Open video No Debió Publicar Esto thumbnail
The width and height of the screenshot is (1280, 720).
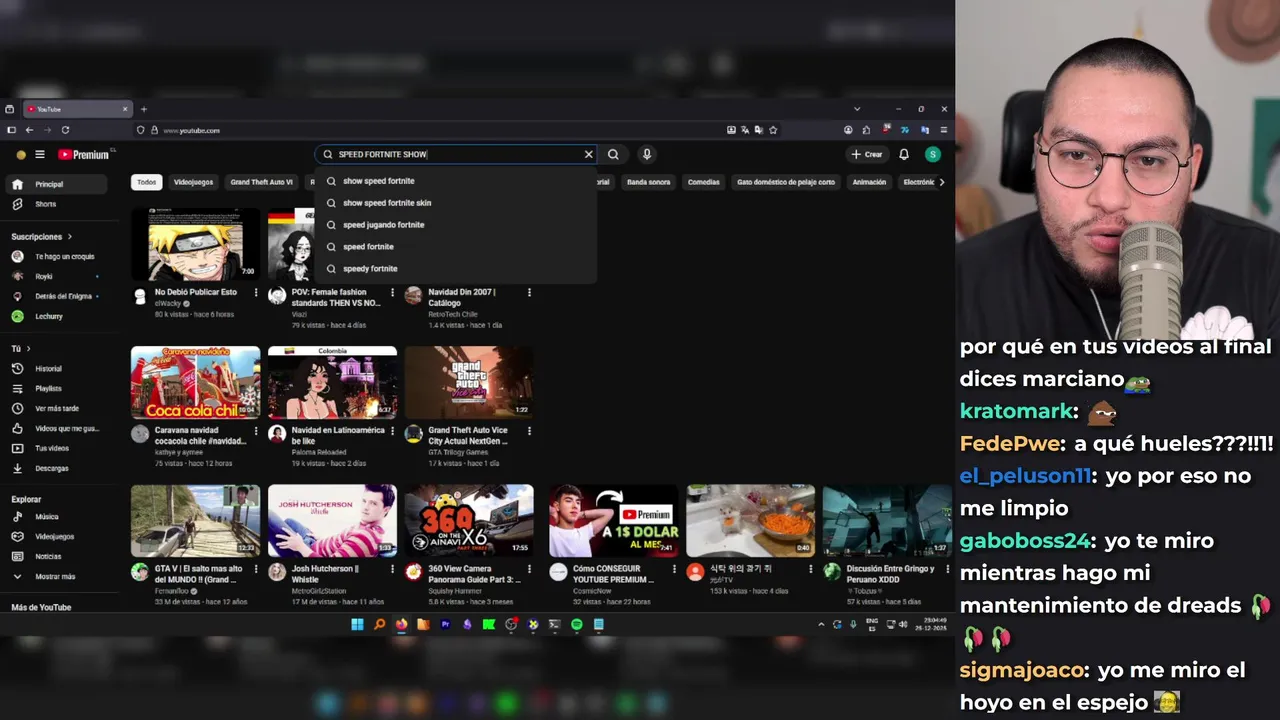tap(195, 244)
